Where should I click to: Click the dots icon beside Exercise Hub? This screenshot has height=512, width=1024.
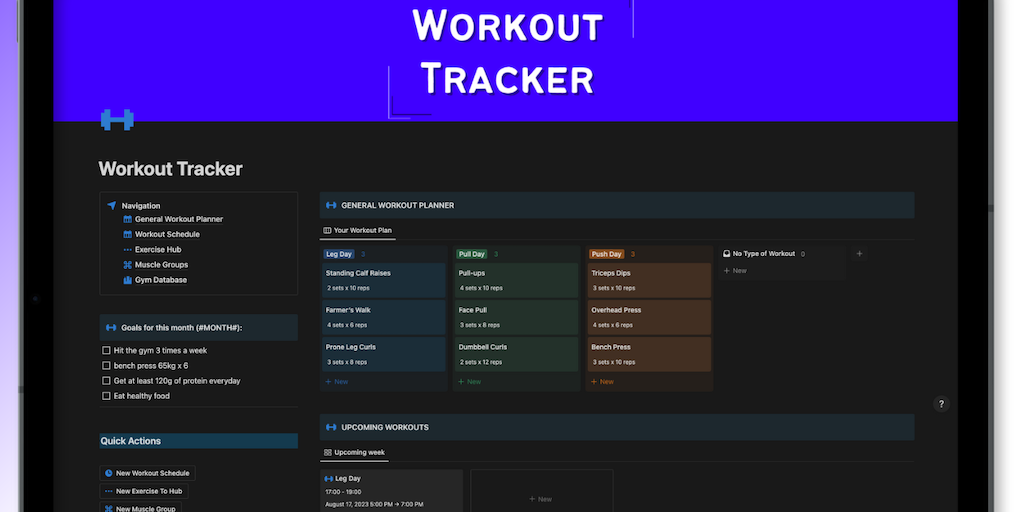[127, 249]
